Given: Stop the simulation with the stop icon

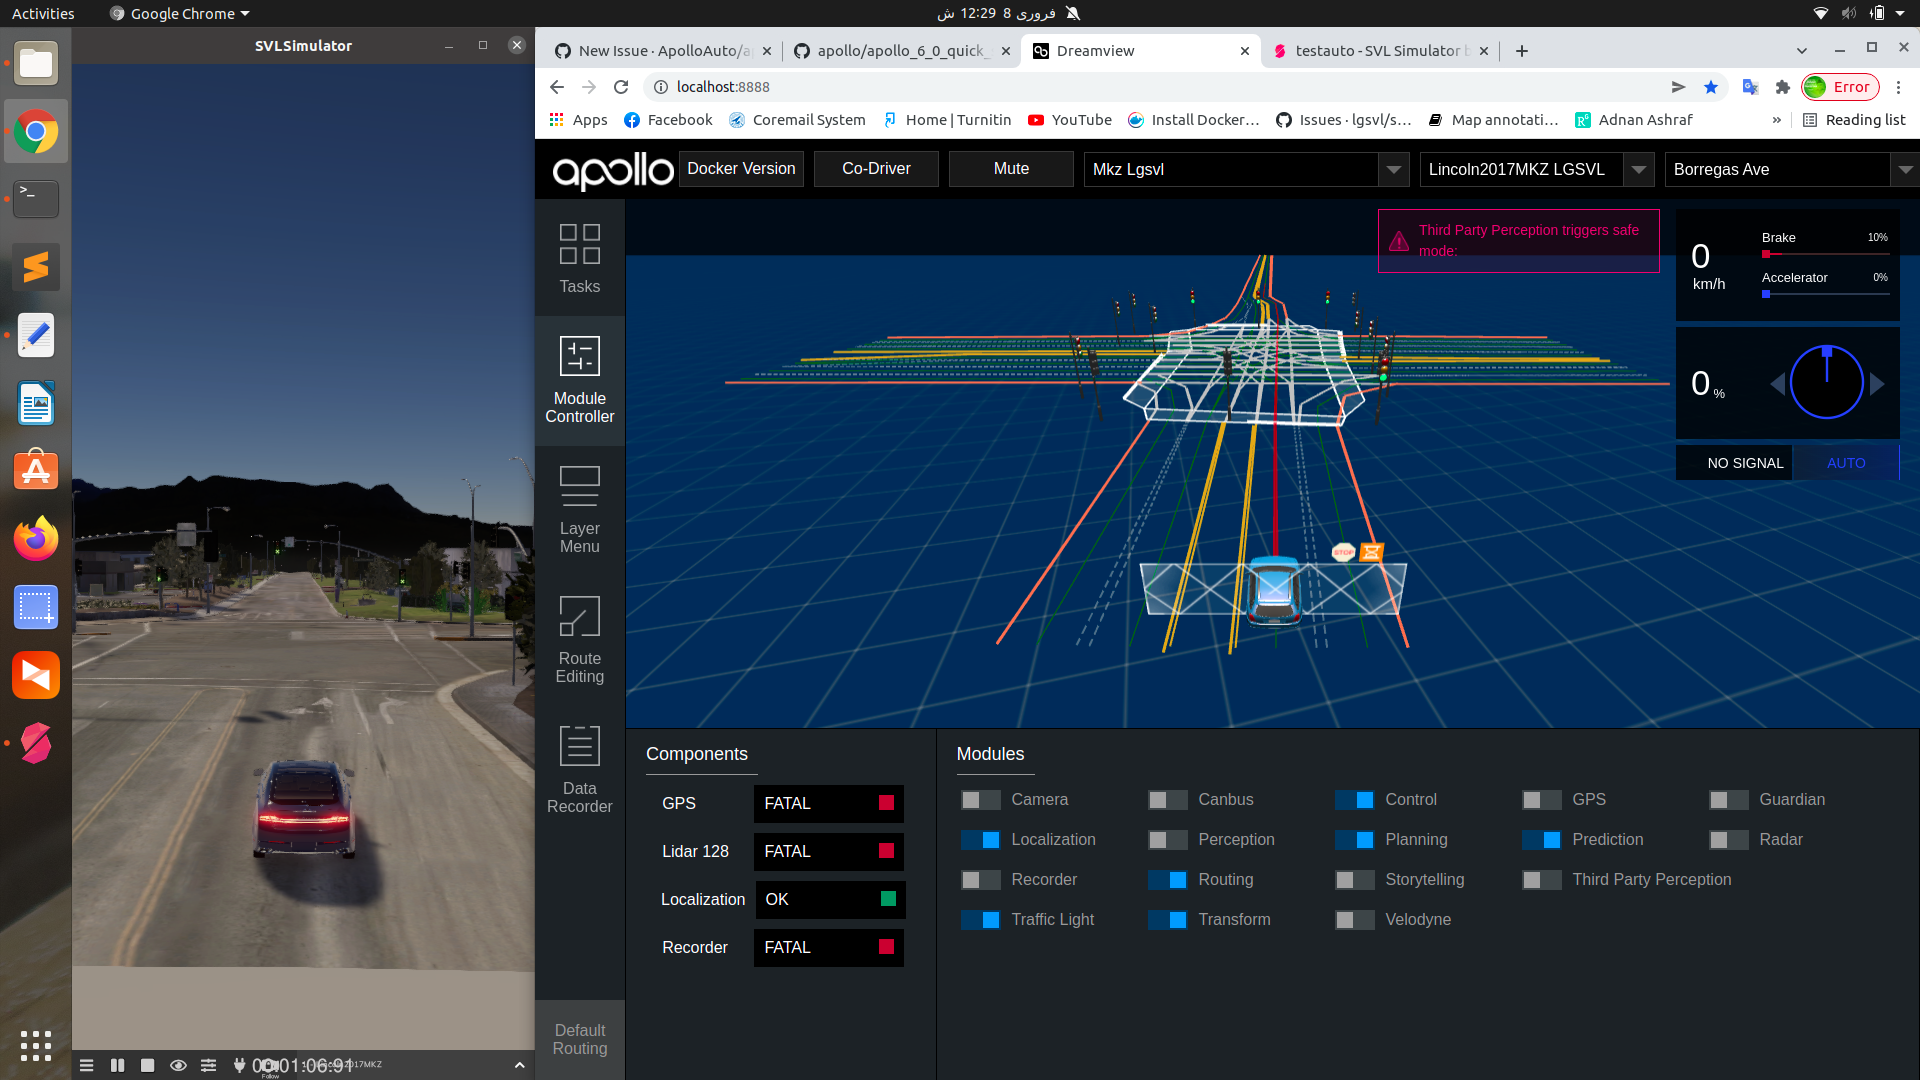Looking at the screenshot, I should [x=147, y=1065].
